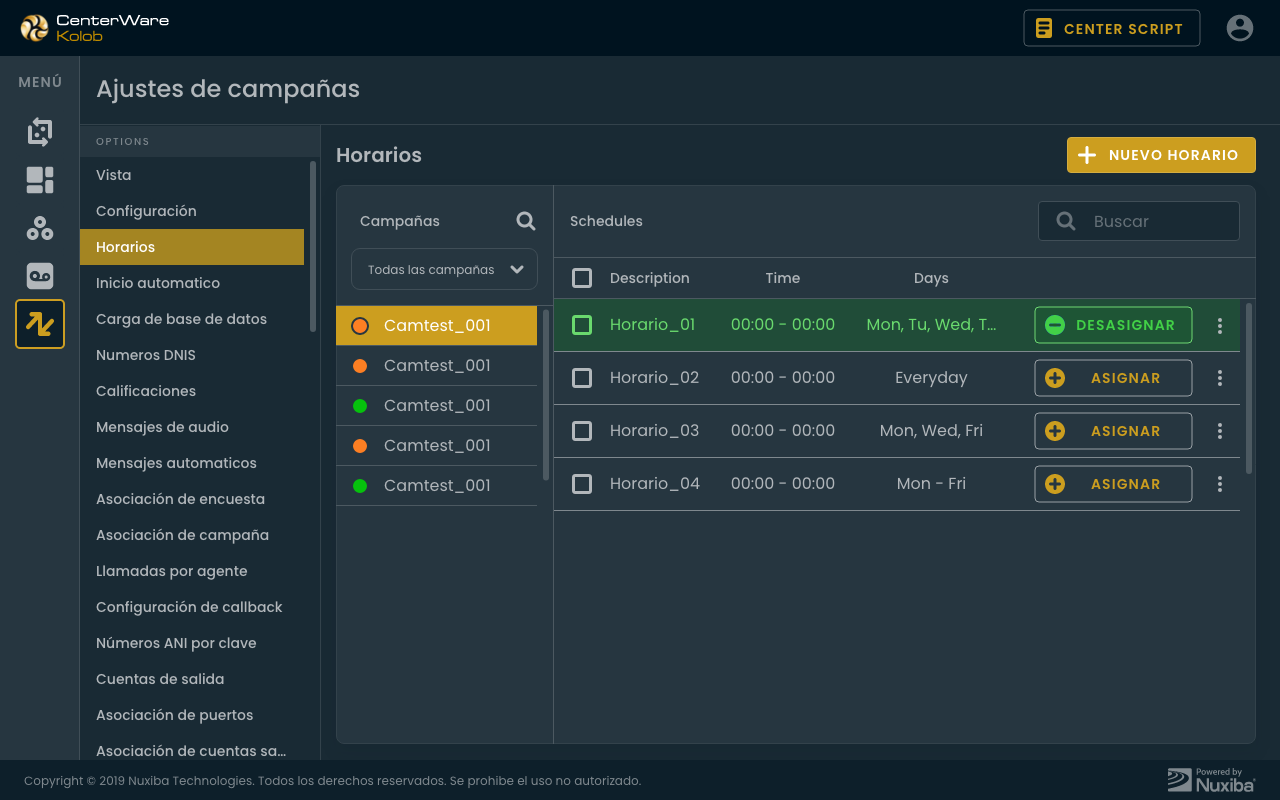1280x800 pixels.
Task: Click the Description column header
Action: click(x=650, y=278)
